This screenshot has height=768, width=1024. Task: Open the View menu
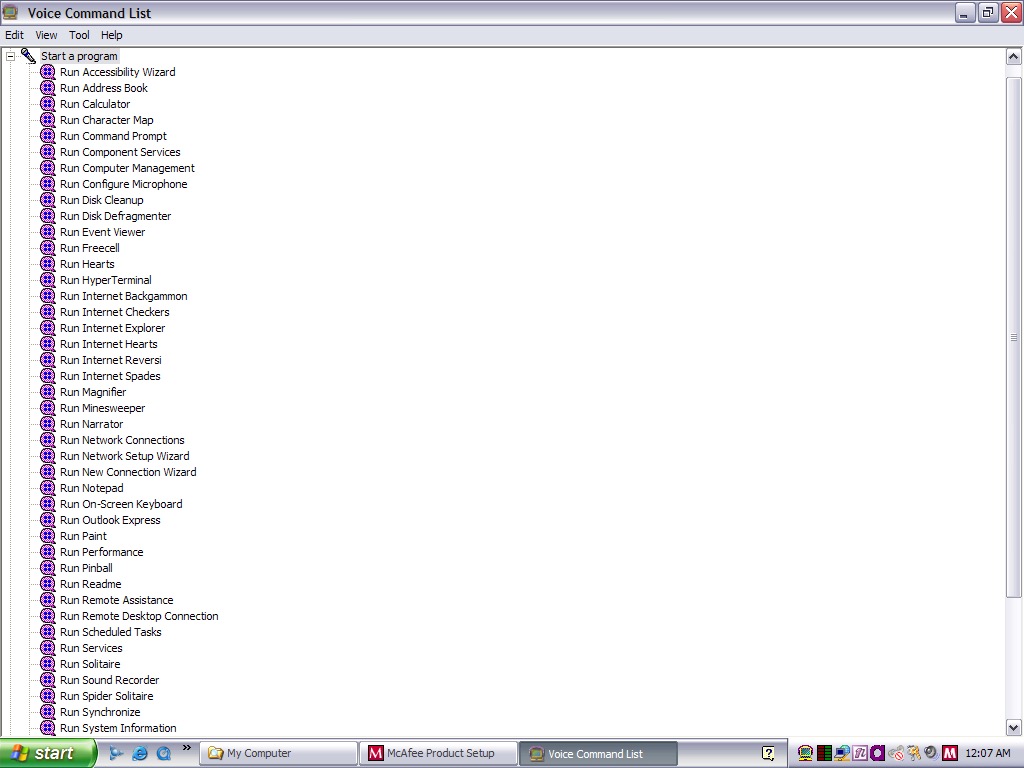47,35
